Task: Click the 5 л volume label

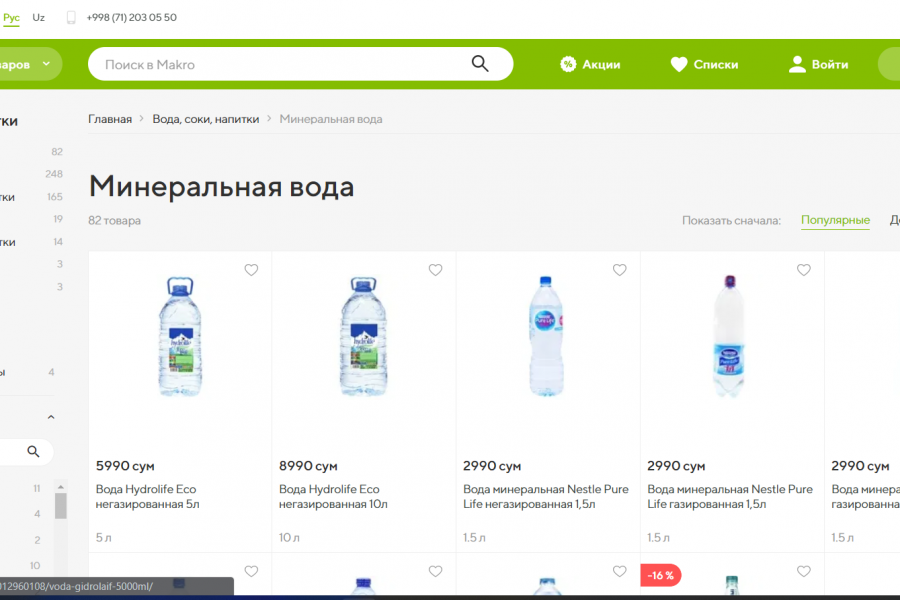Action: point(103,537)
